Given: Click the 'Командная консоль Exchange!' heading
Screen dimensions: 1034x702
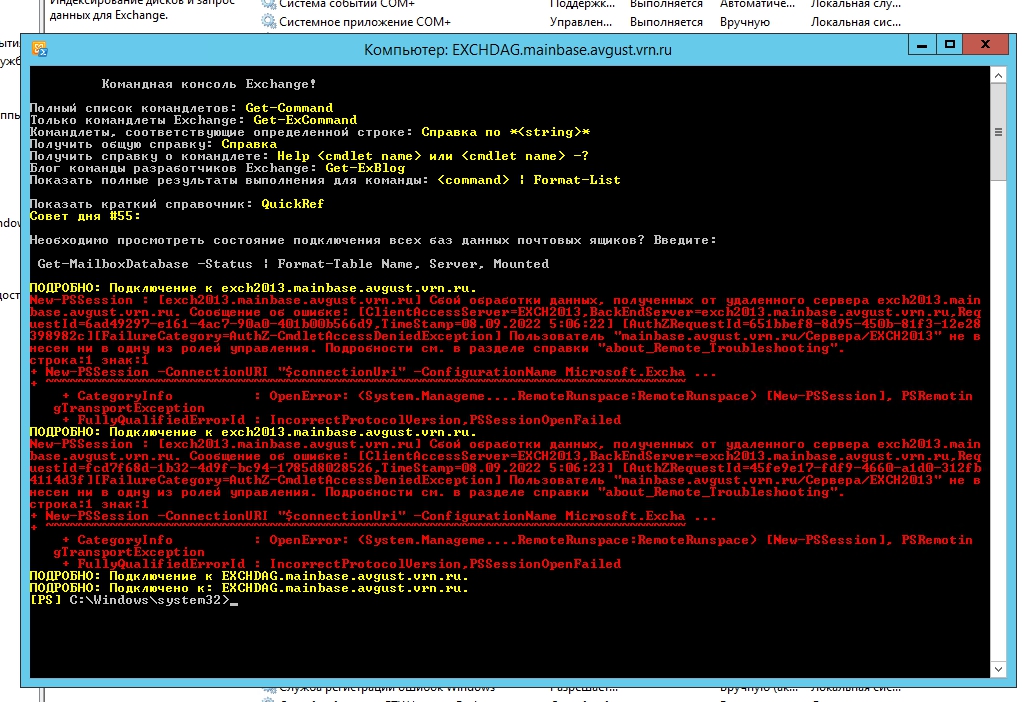Looking at the screenshot, I should click(x=208, y=84).
